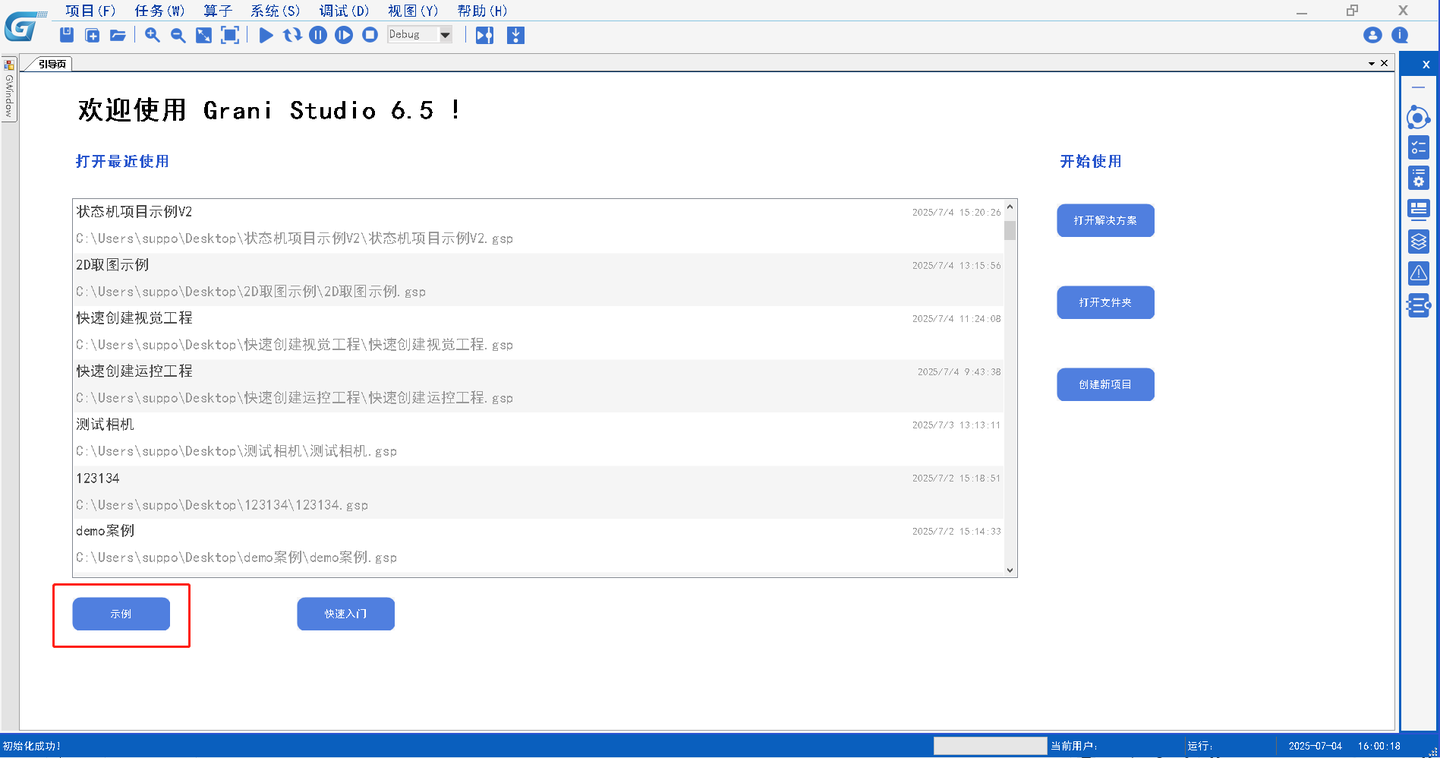This screenshot has height=758, width=1440.
Task: Click the 示例 button
Action: click(121, 614)
